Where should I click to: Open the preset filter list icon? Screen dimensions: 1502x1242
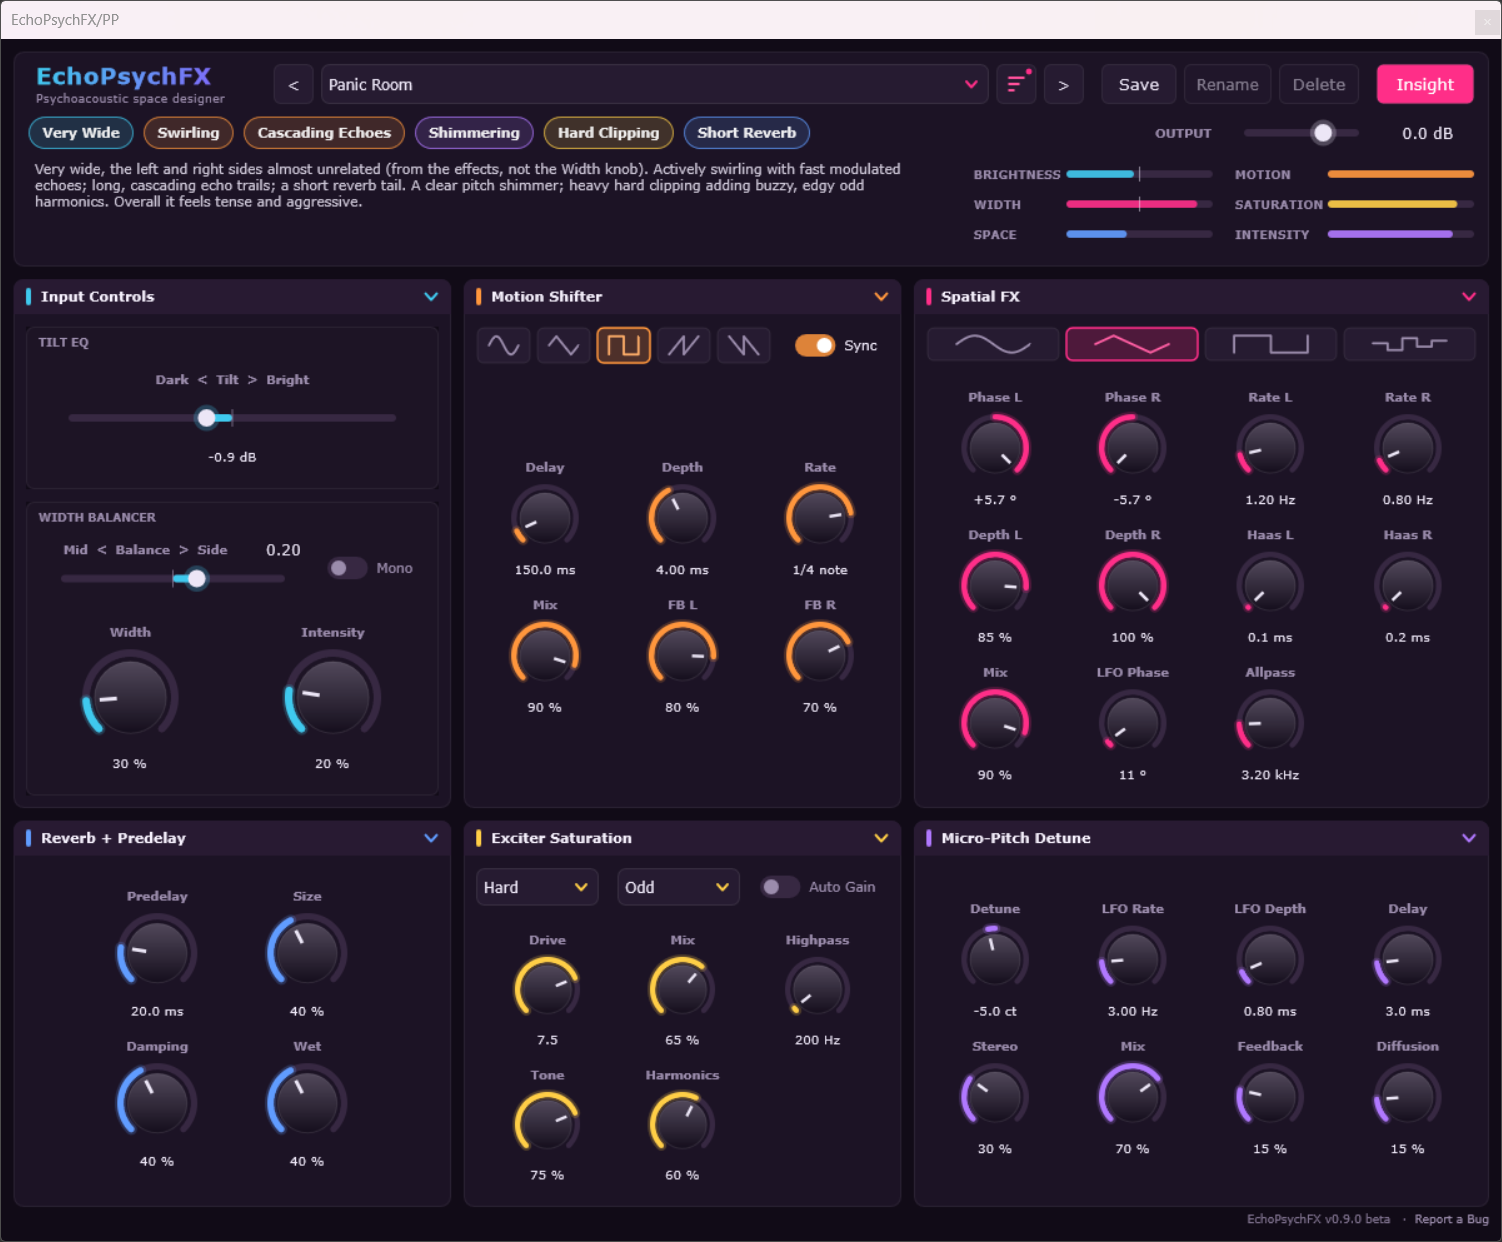tap(1016, 85)
